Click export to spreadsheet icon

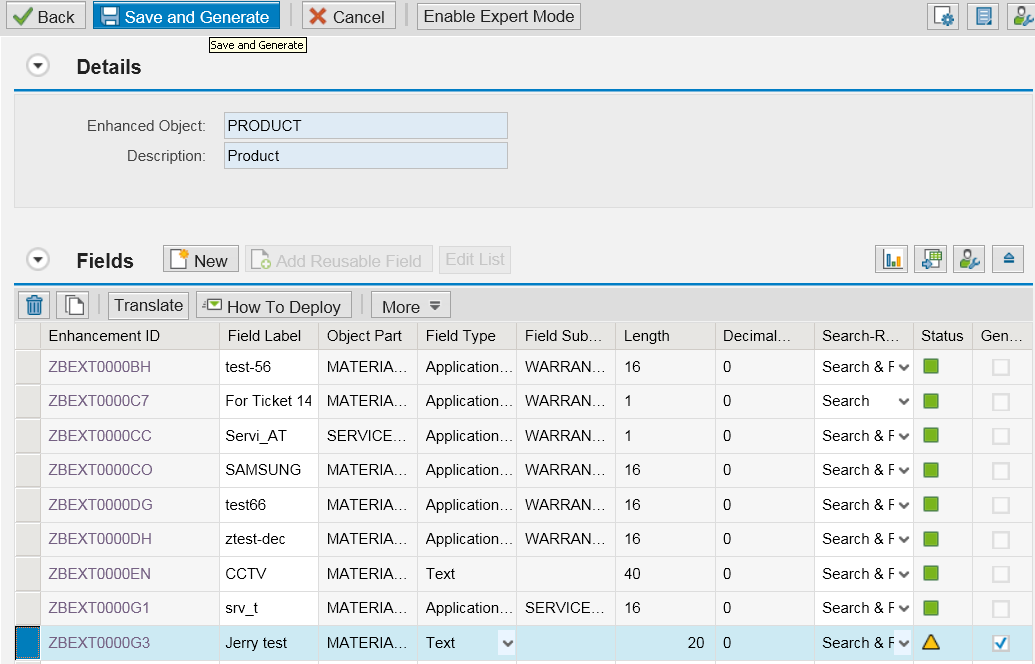click(931, 259)
